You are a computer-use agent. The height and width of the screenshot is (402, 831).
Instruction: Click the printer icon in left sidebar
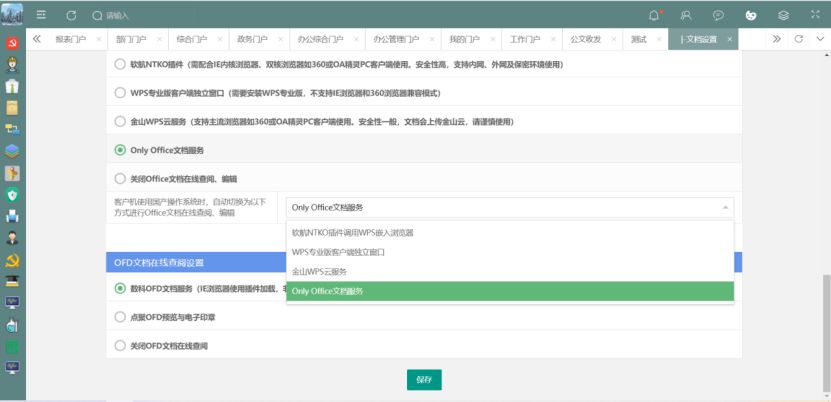click(x=13, y=216)
